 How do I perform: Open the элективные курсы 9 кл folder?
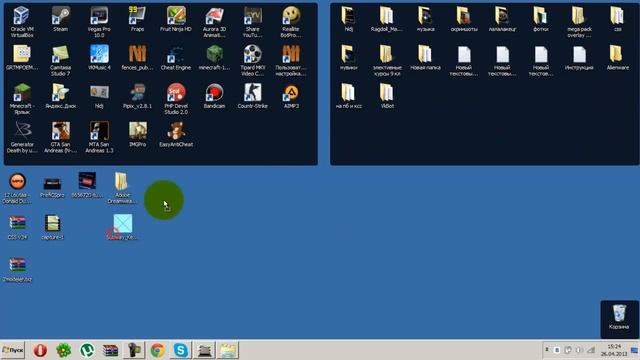pos(386,55)
